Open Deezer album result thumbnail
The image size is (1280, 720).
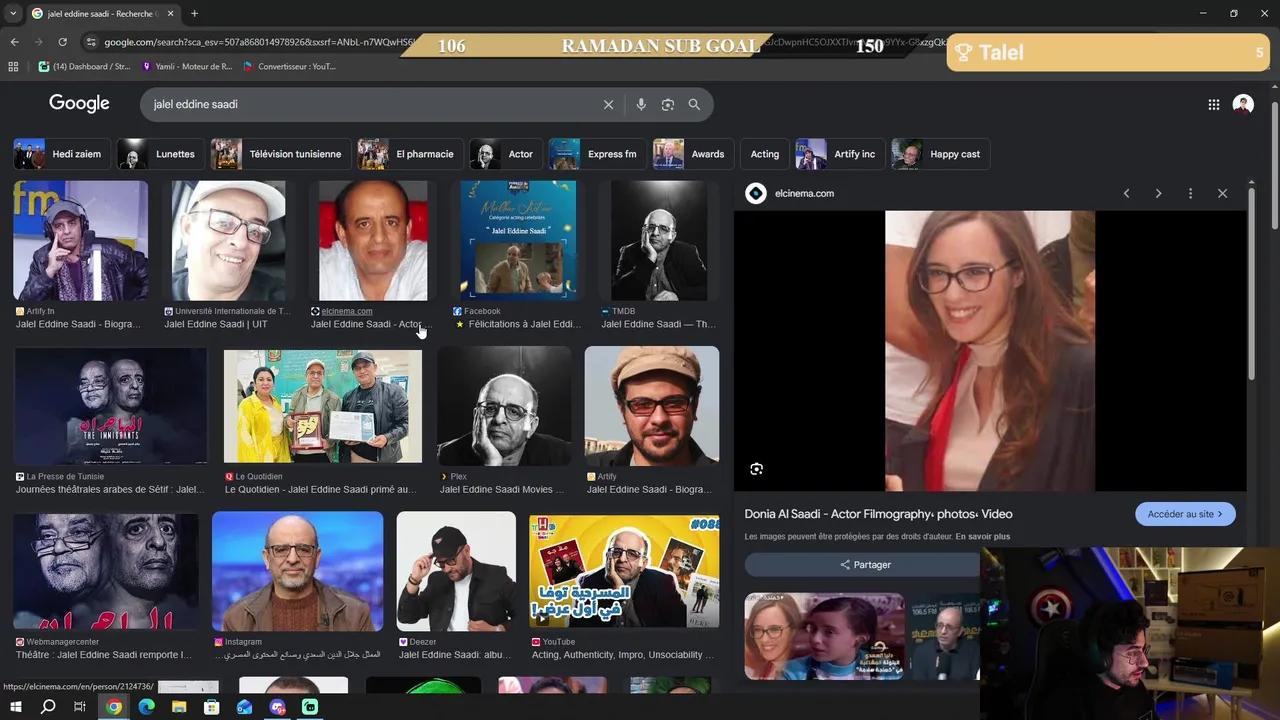(x=456, y=571)
